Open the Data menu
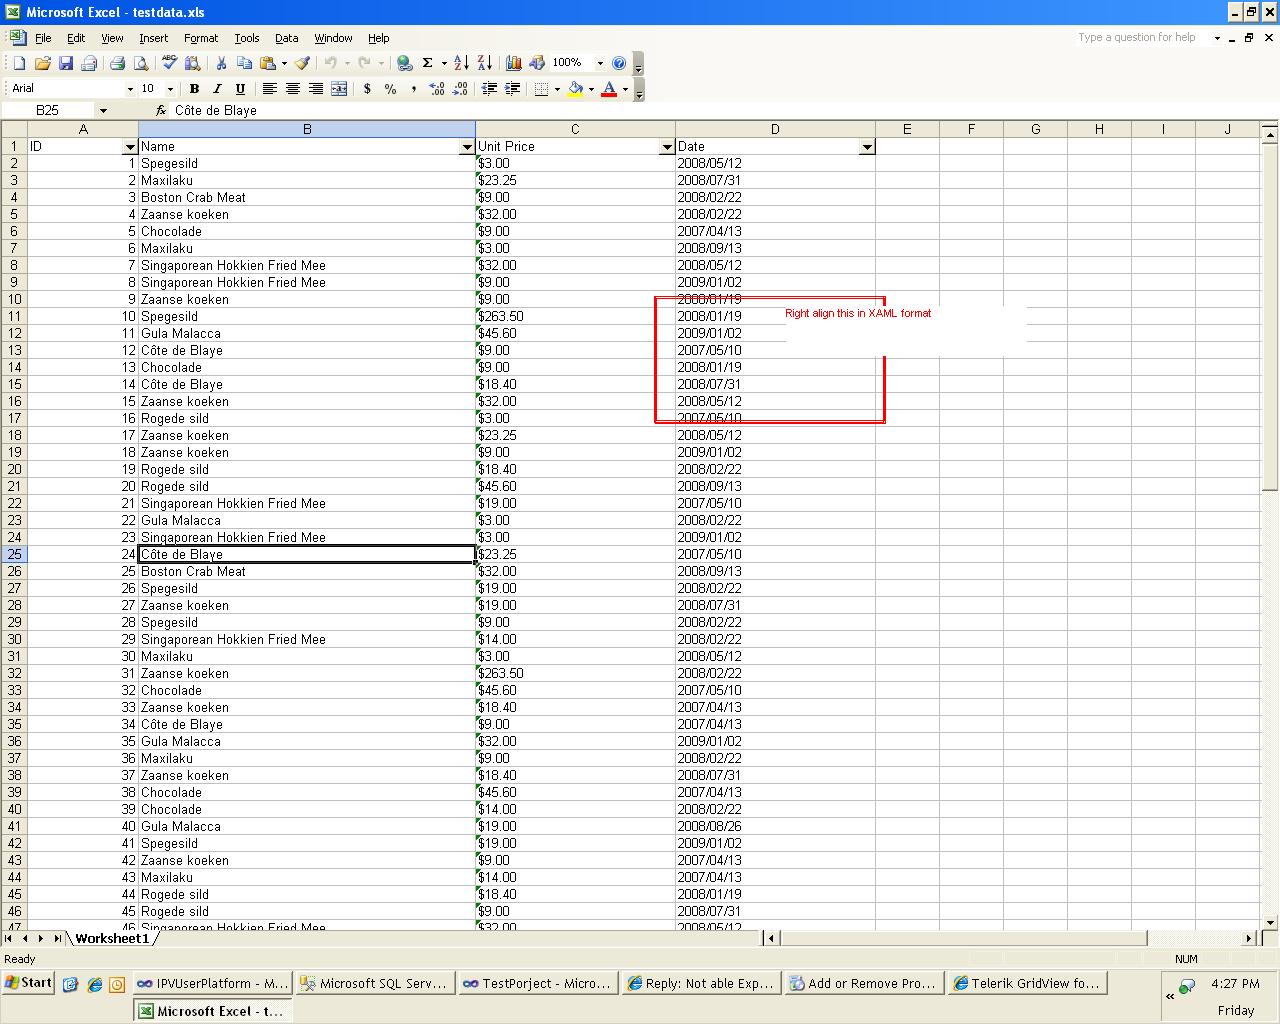Viewport: 1280px width, 1024px height. point(287,38)
